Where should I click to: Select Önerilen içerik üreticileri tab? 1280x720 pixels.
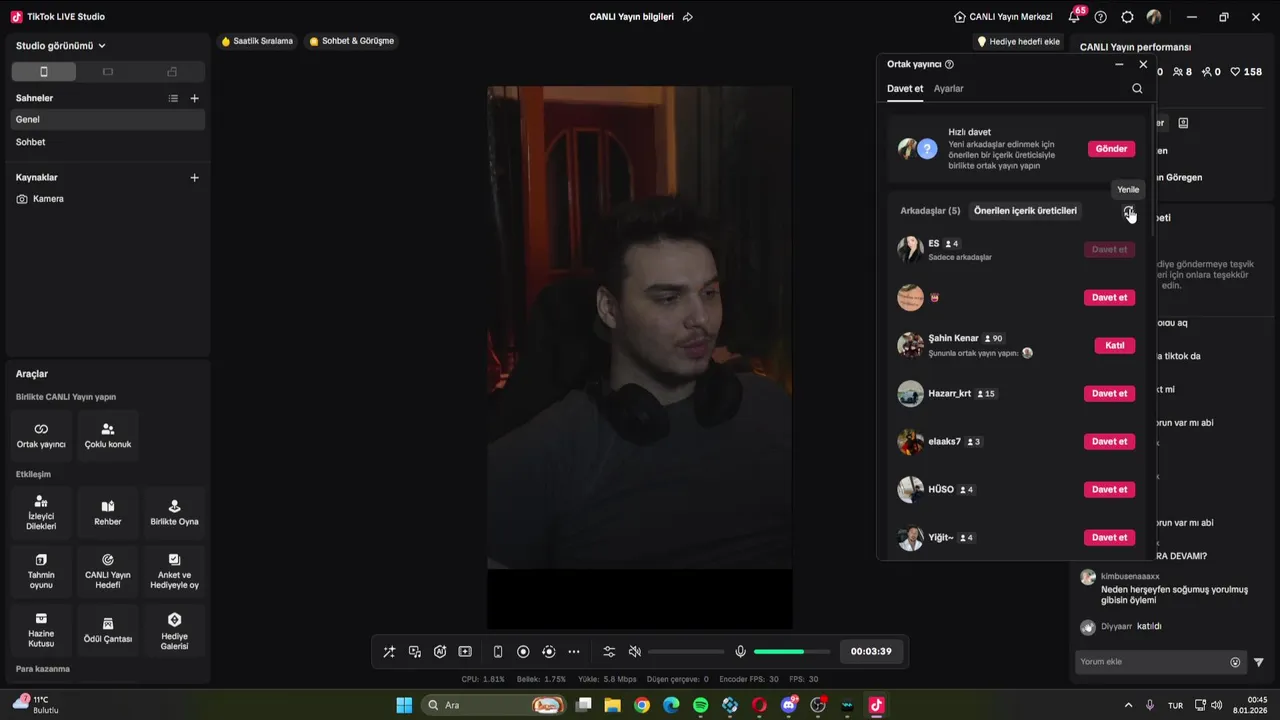click(1025, 211)
